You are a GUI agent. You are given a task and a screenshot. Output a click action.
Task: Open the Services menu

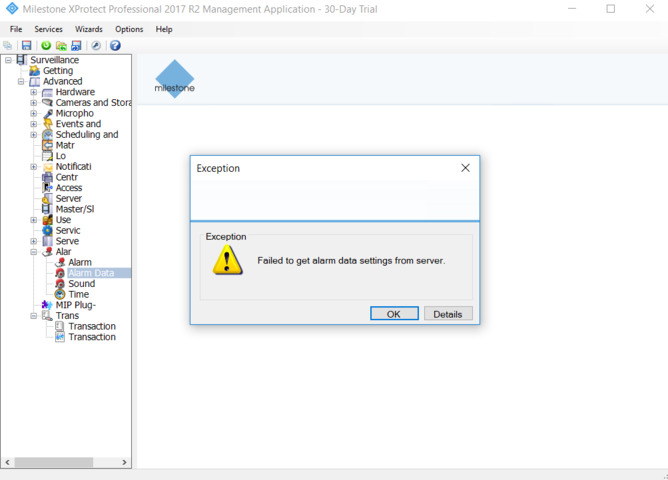[48, 29]
